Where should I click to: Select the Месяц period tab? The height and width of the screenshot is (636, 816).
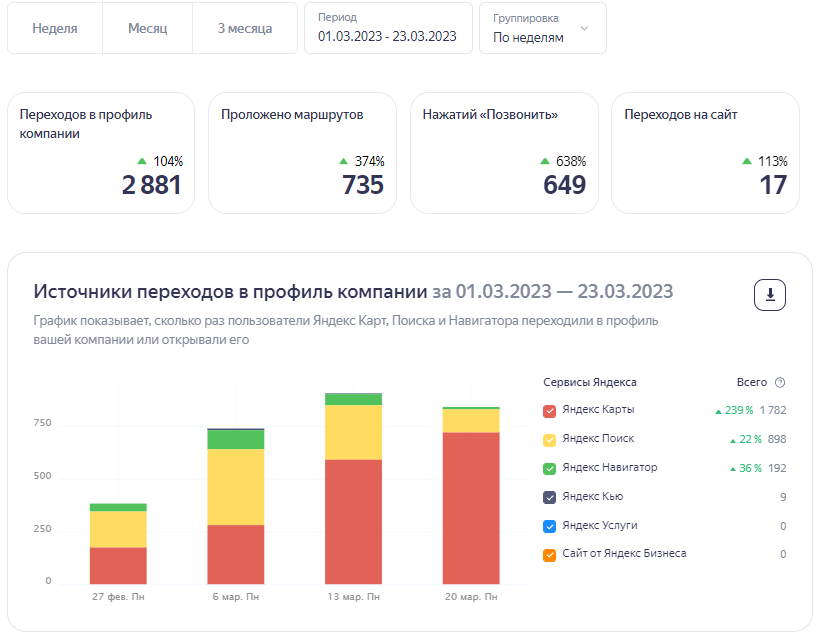(147, 28)
